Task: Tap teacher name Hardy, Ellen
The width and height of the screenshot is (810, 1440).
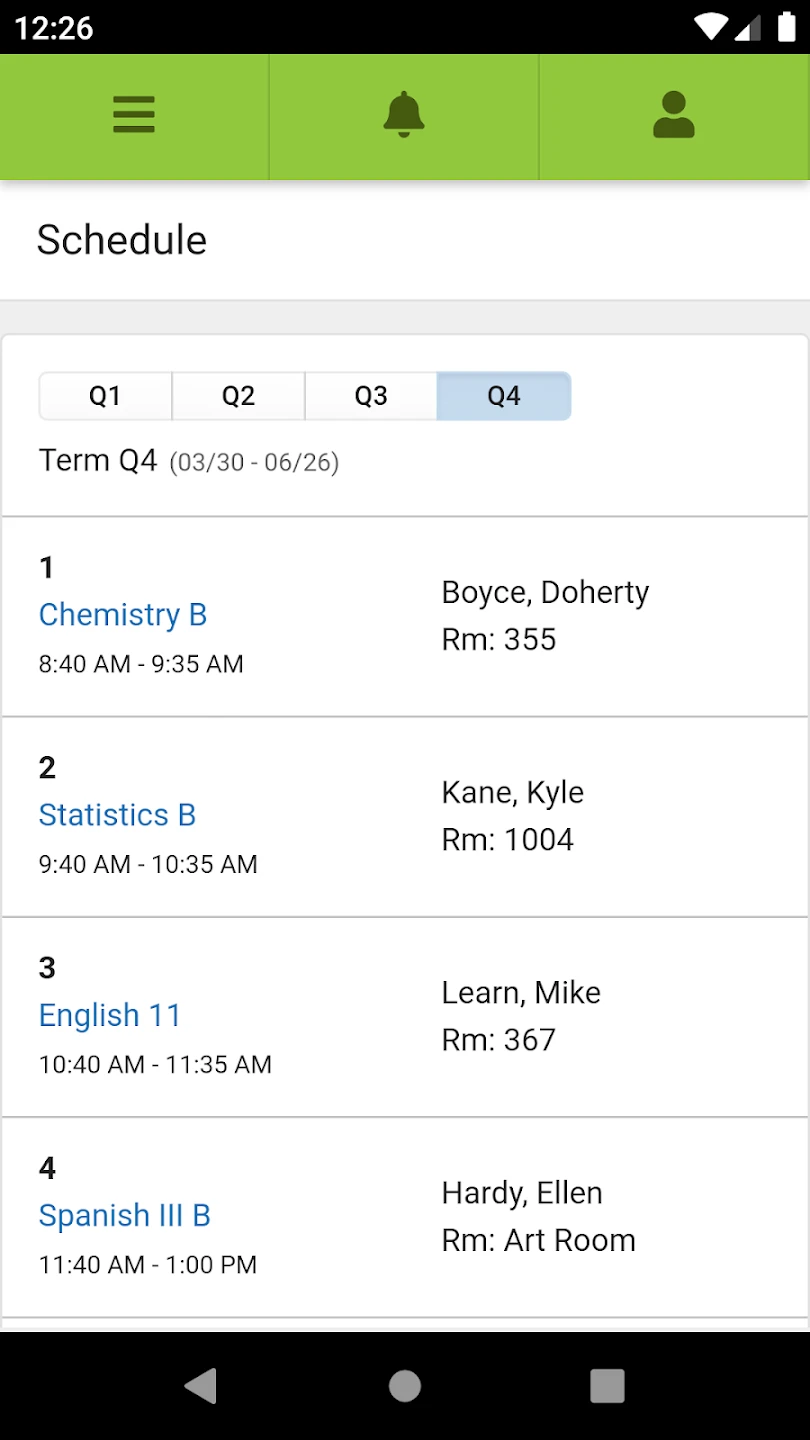Action: pyautogui.click(x=522, y=1192)
